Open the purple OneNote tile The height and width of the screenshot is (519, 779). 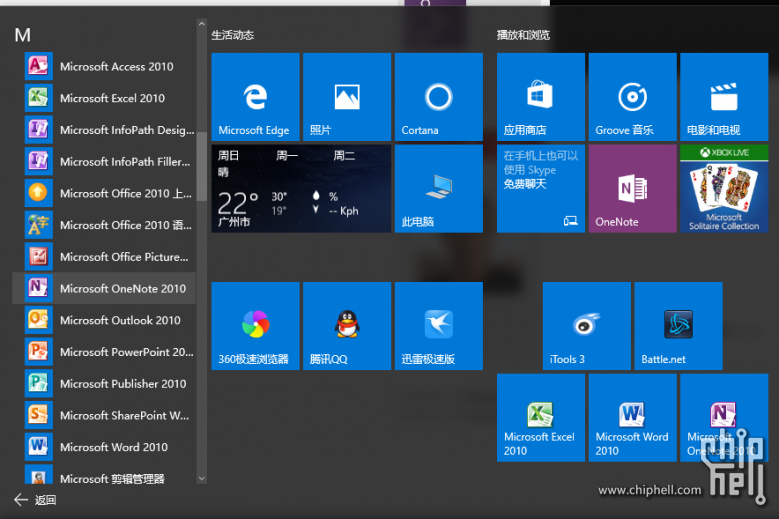[632, 188]
